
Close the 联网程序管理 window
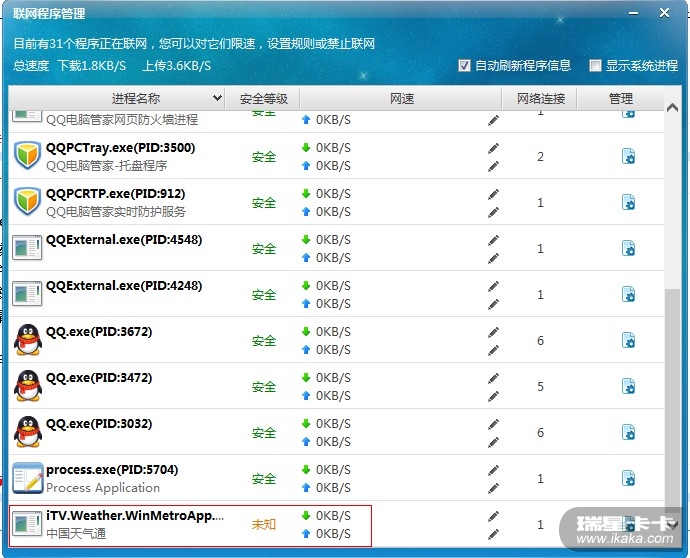[664, 13]
